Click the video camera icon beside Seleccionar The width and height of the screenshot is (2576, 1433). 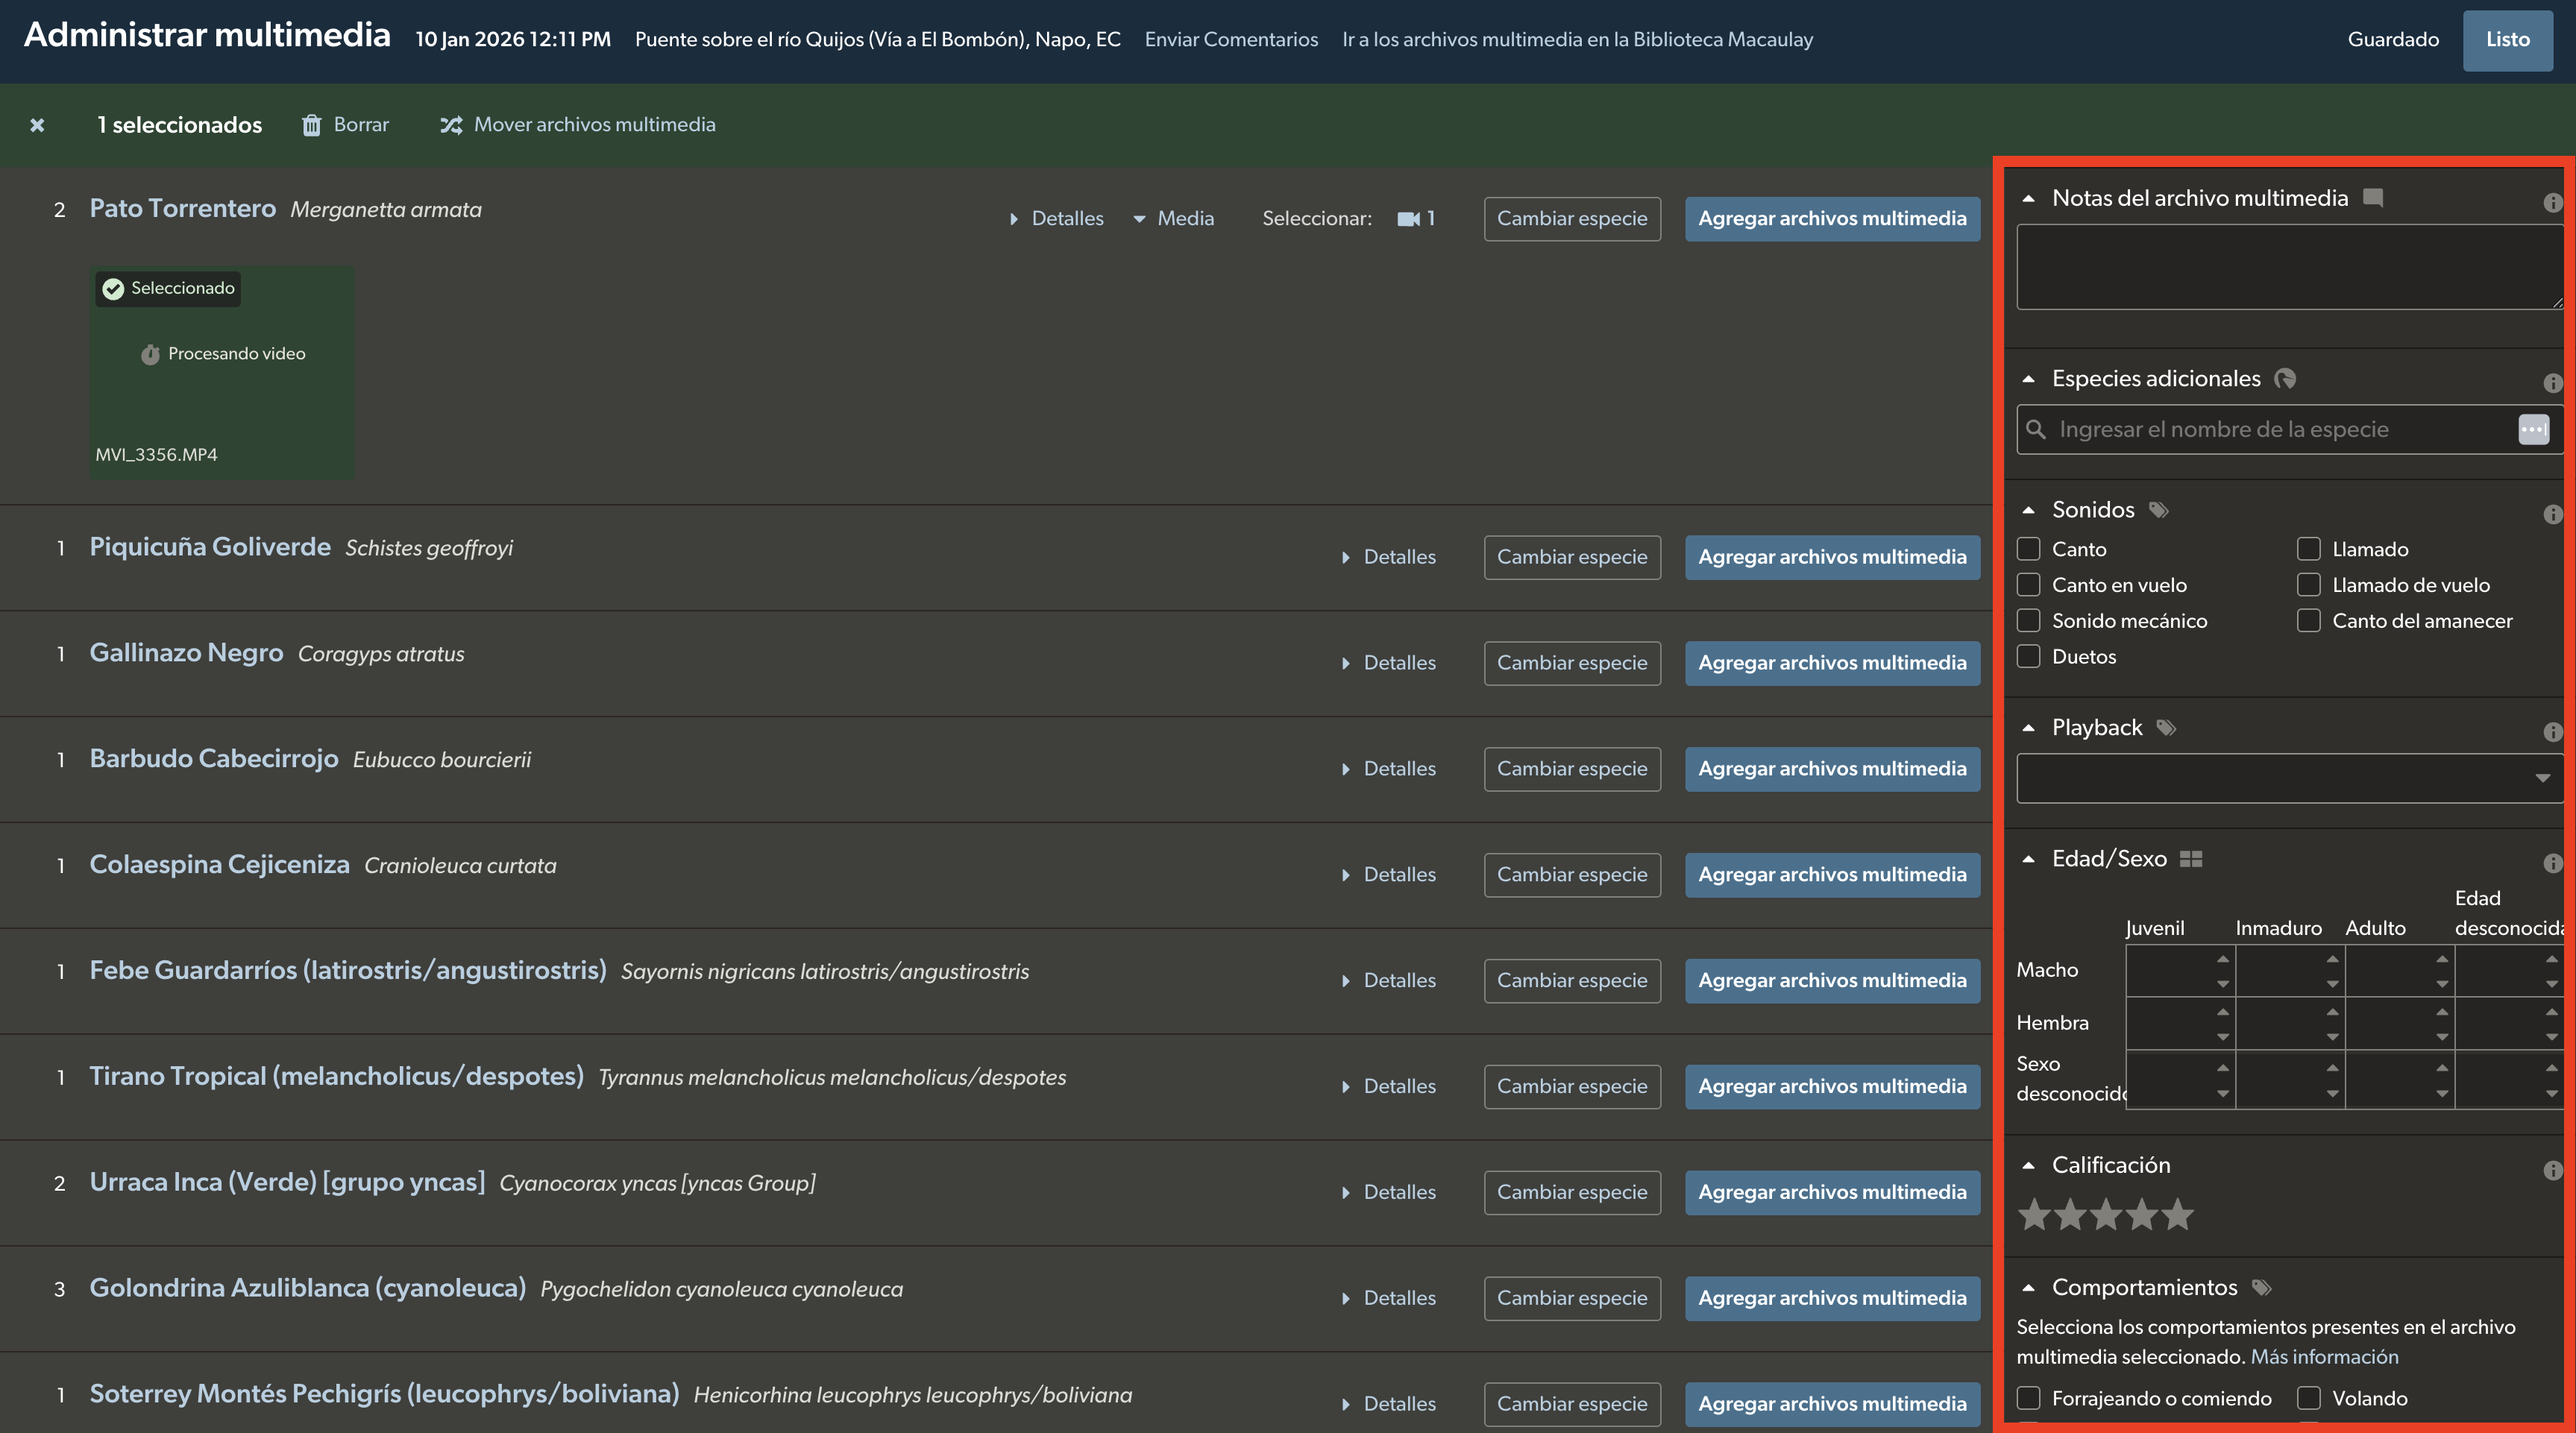point(1408,218)
